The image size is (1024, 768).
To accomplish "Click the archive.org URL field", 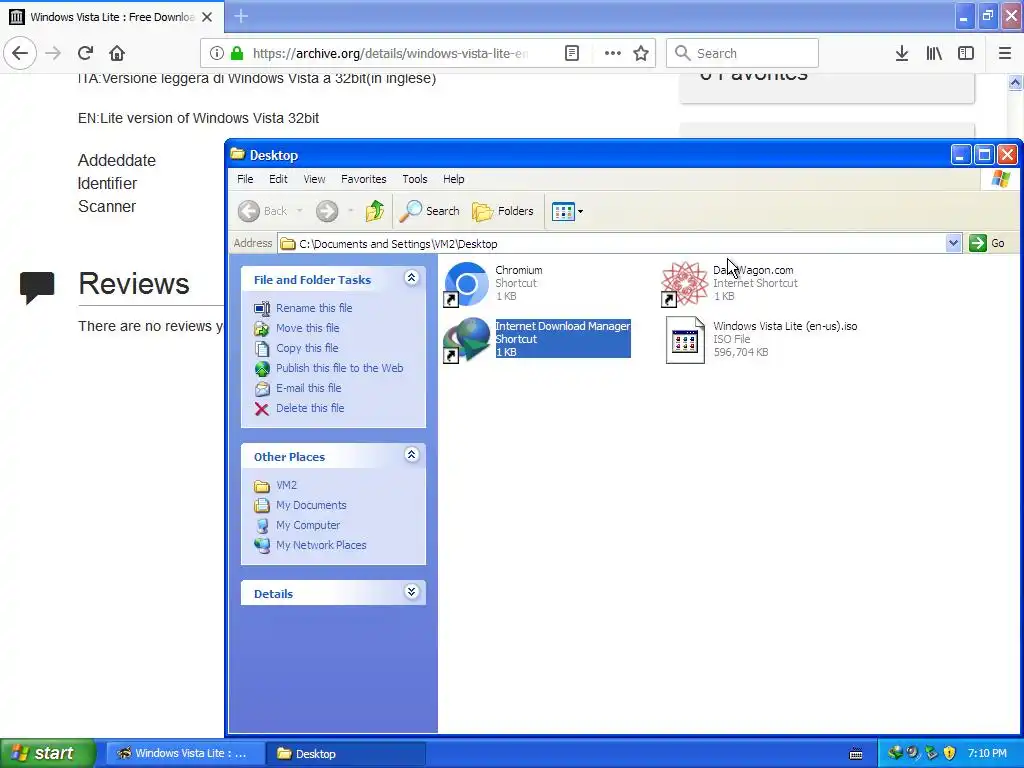I will point(390,54).
